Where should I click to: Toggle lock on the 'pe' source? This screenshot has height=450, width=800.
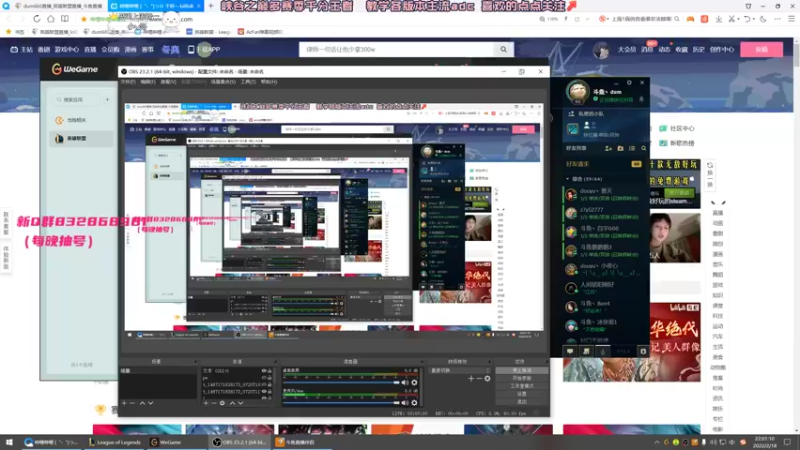tap(269, 378)
